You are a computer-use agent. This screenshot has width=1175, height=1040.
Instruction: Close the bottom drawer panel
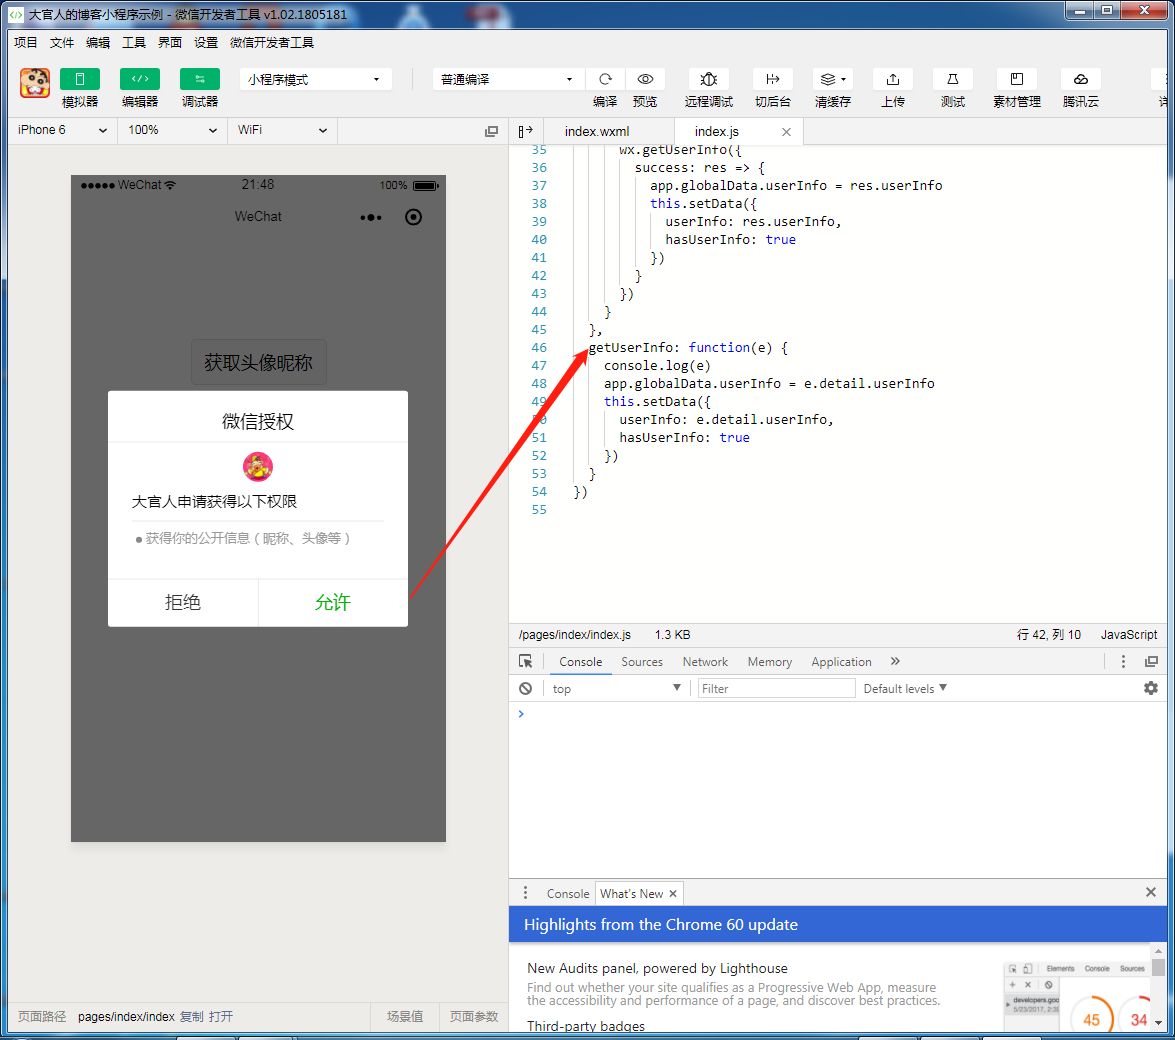click(x=1151, y=892)
